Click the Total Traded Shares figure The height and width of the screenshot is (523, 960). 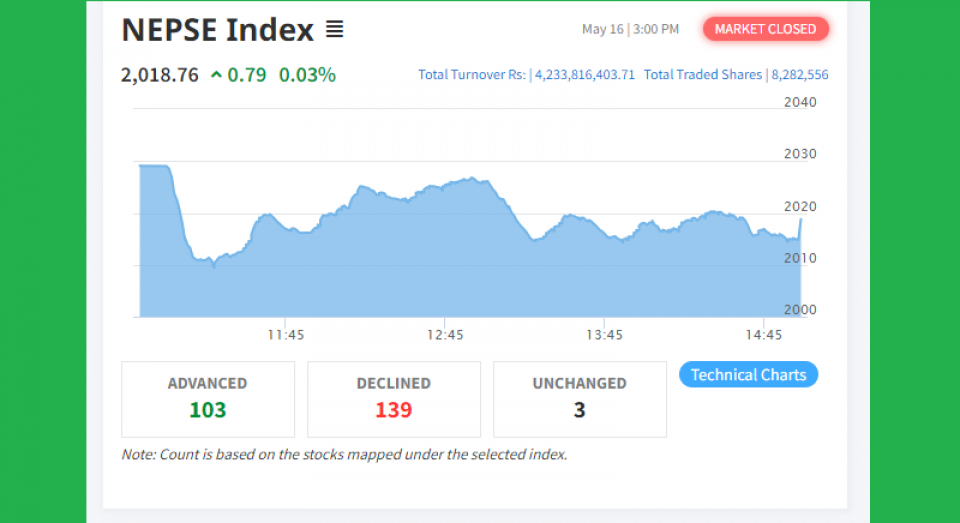click(x=799, y=75)
